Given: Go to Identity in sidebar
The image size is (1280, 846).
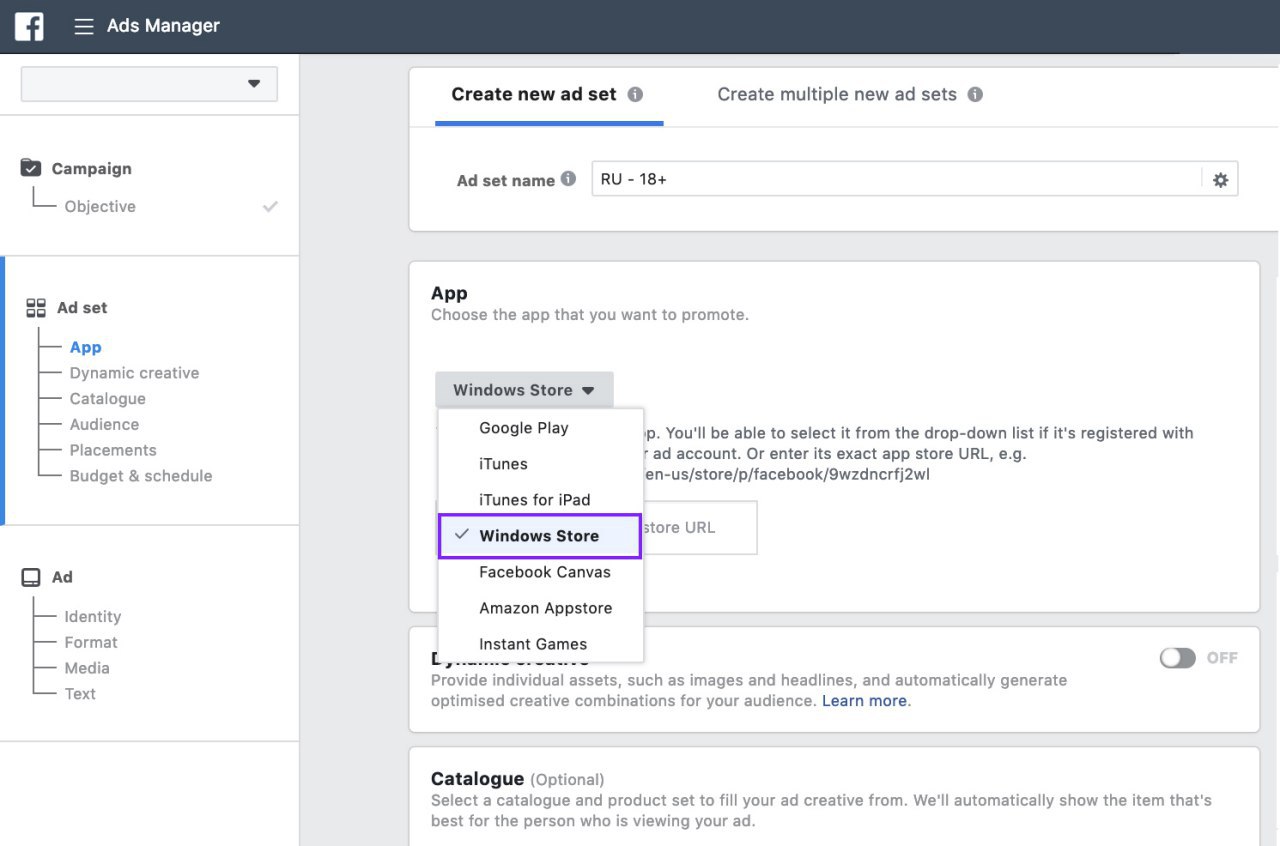Looking at the screenshot, I should click(93, 617).
